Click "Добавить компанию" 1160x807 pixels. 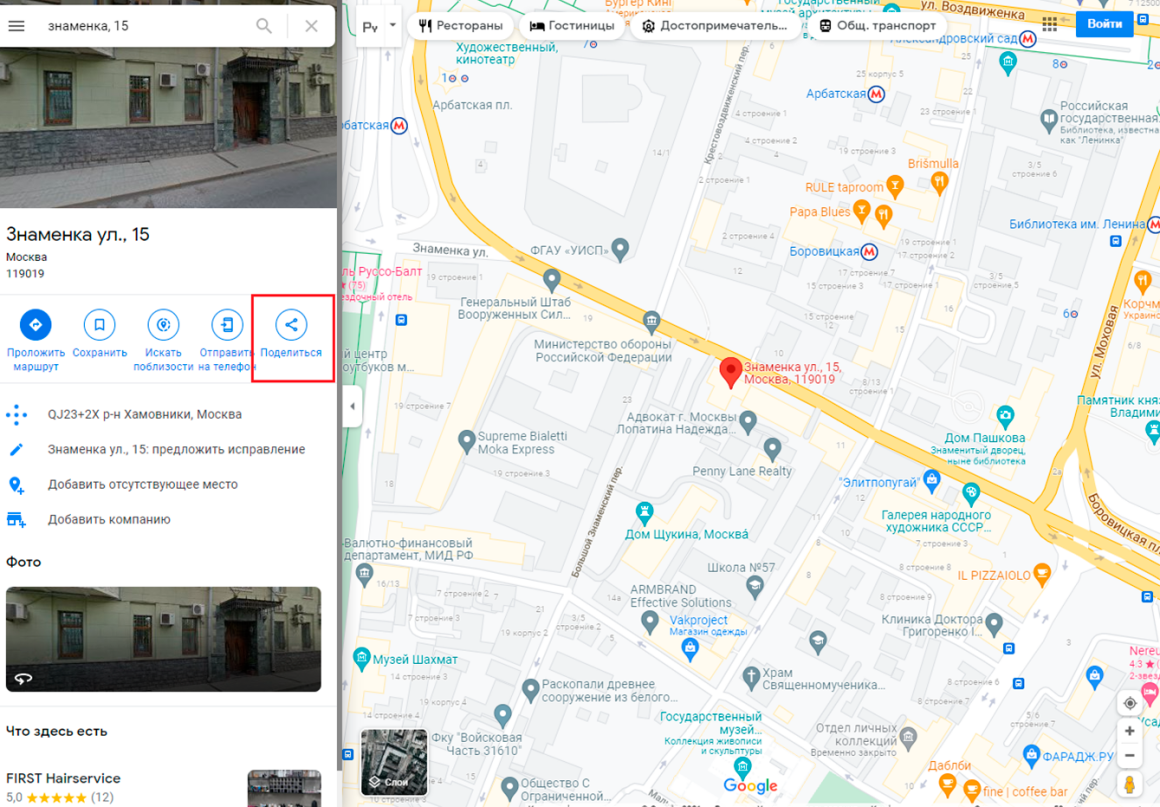point(109,519)
